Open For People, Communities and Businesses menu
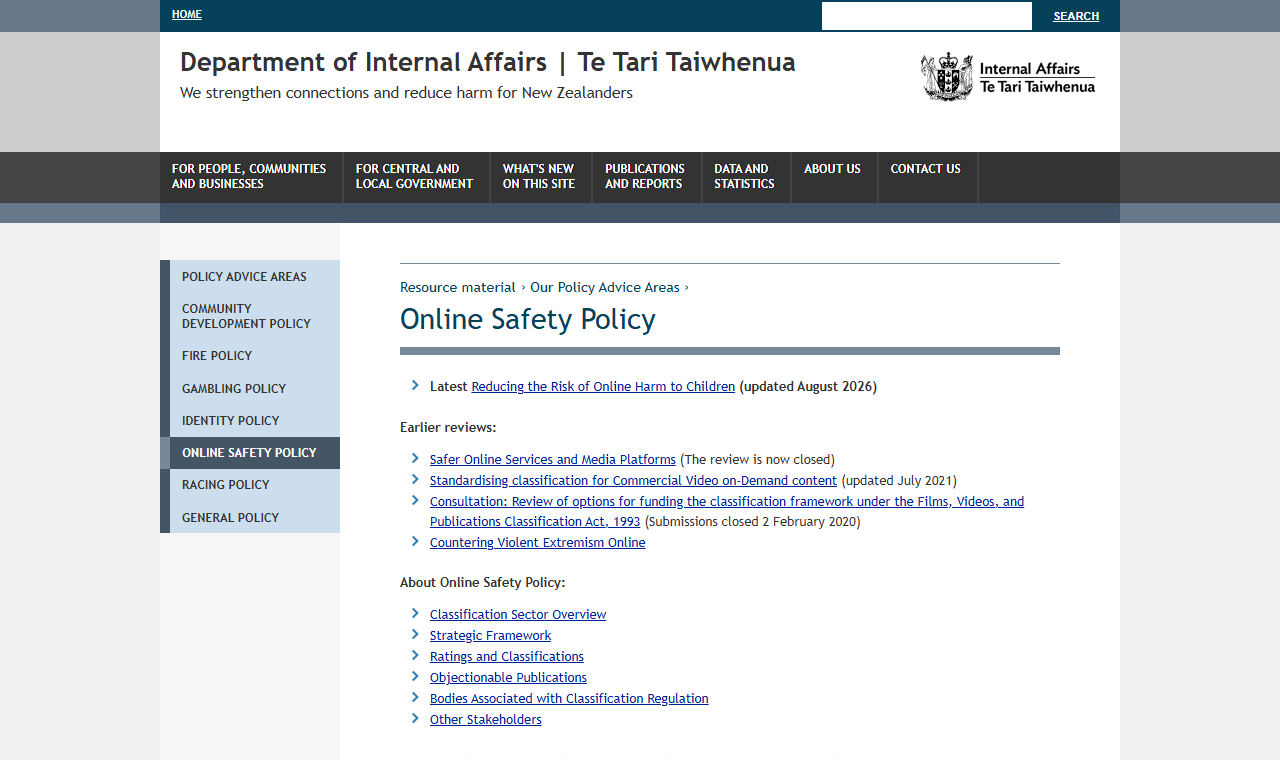 pyautogui.click(x=249, y=176)
